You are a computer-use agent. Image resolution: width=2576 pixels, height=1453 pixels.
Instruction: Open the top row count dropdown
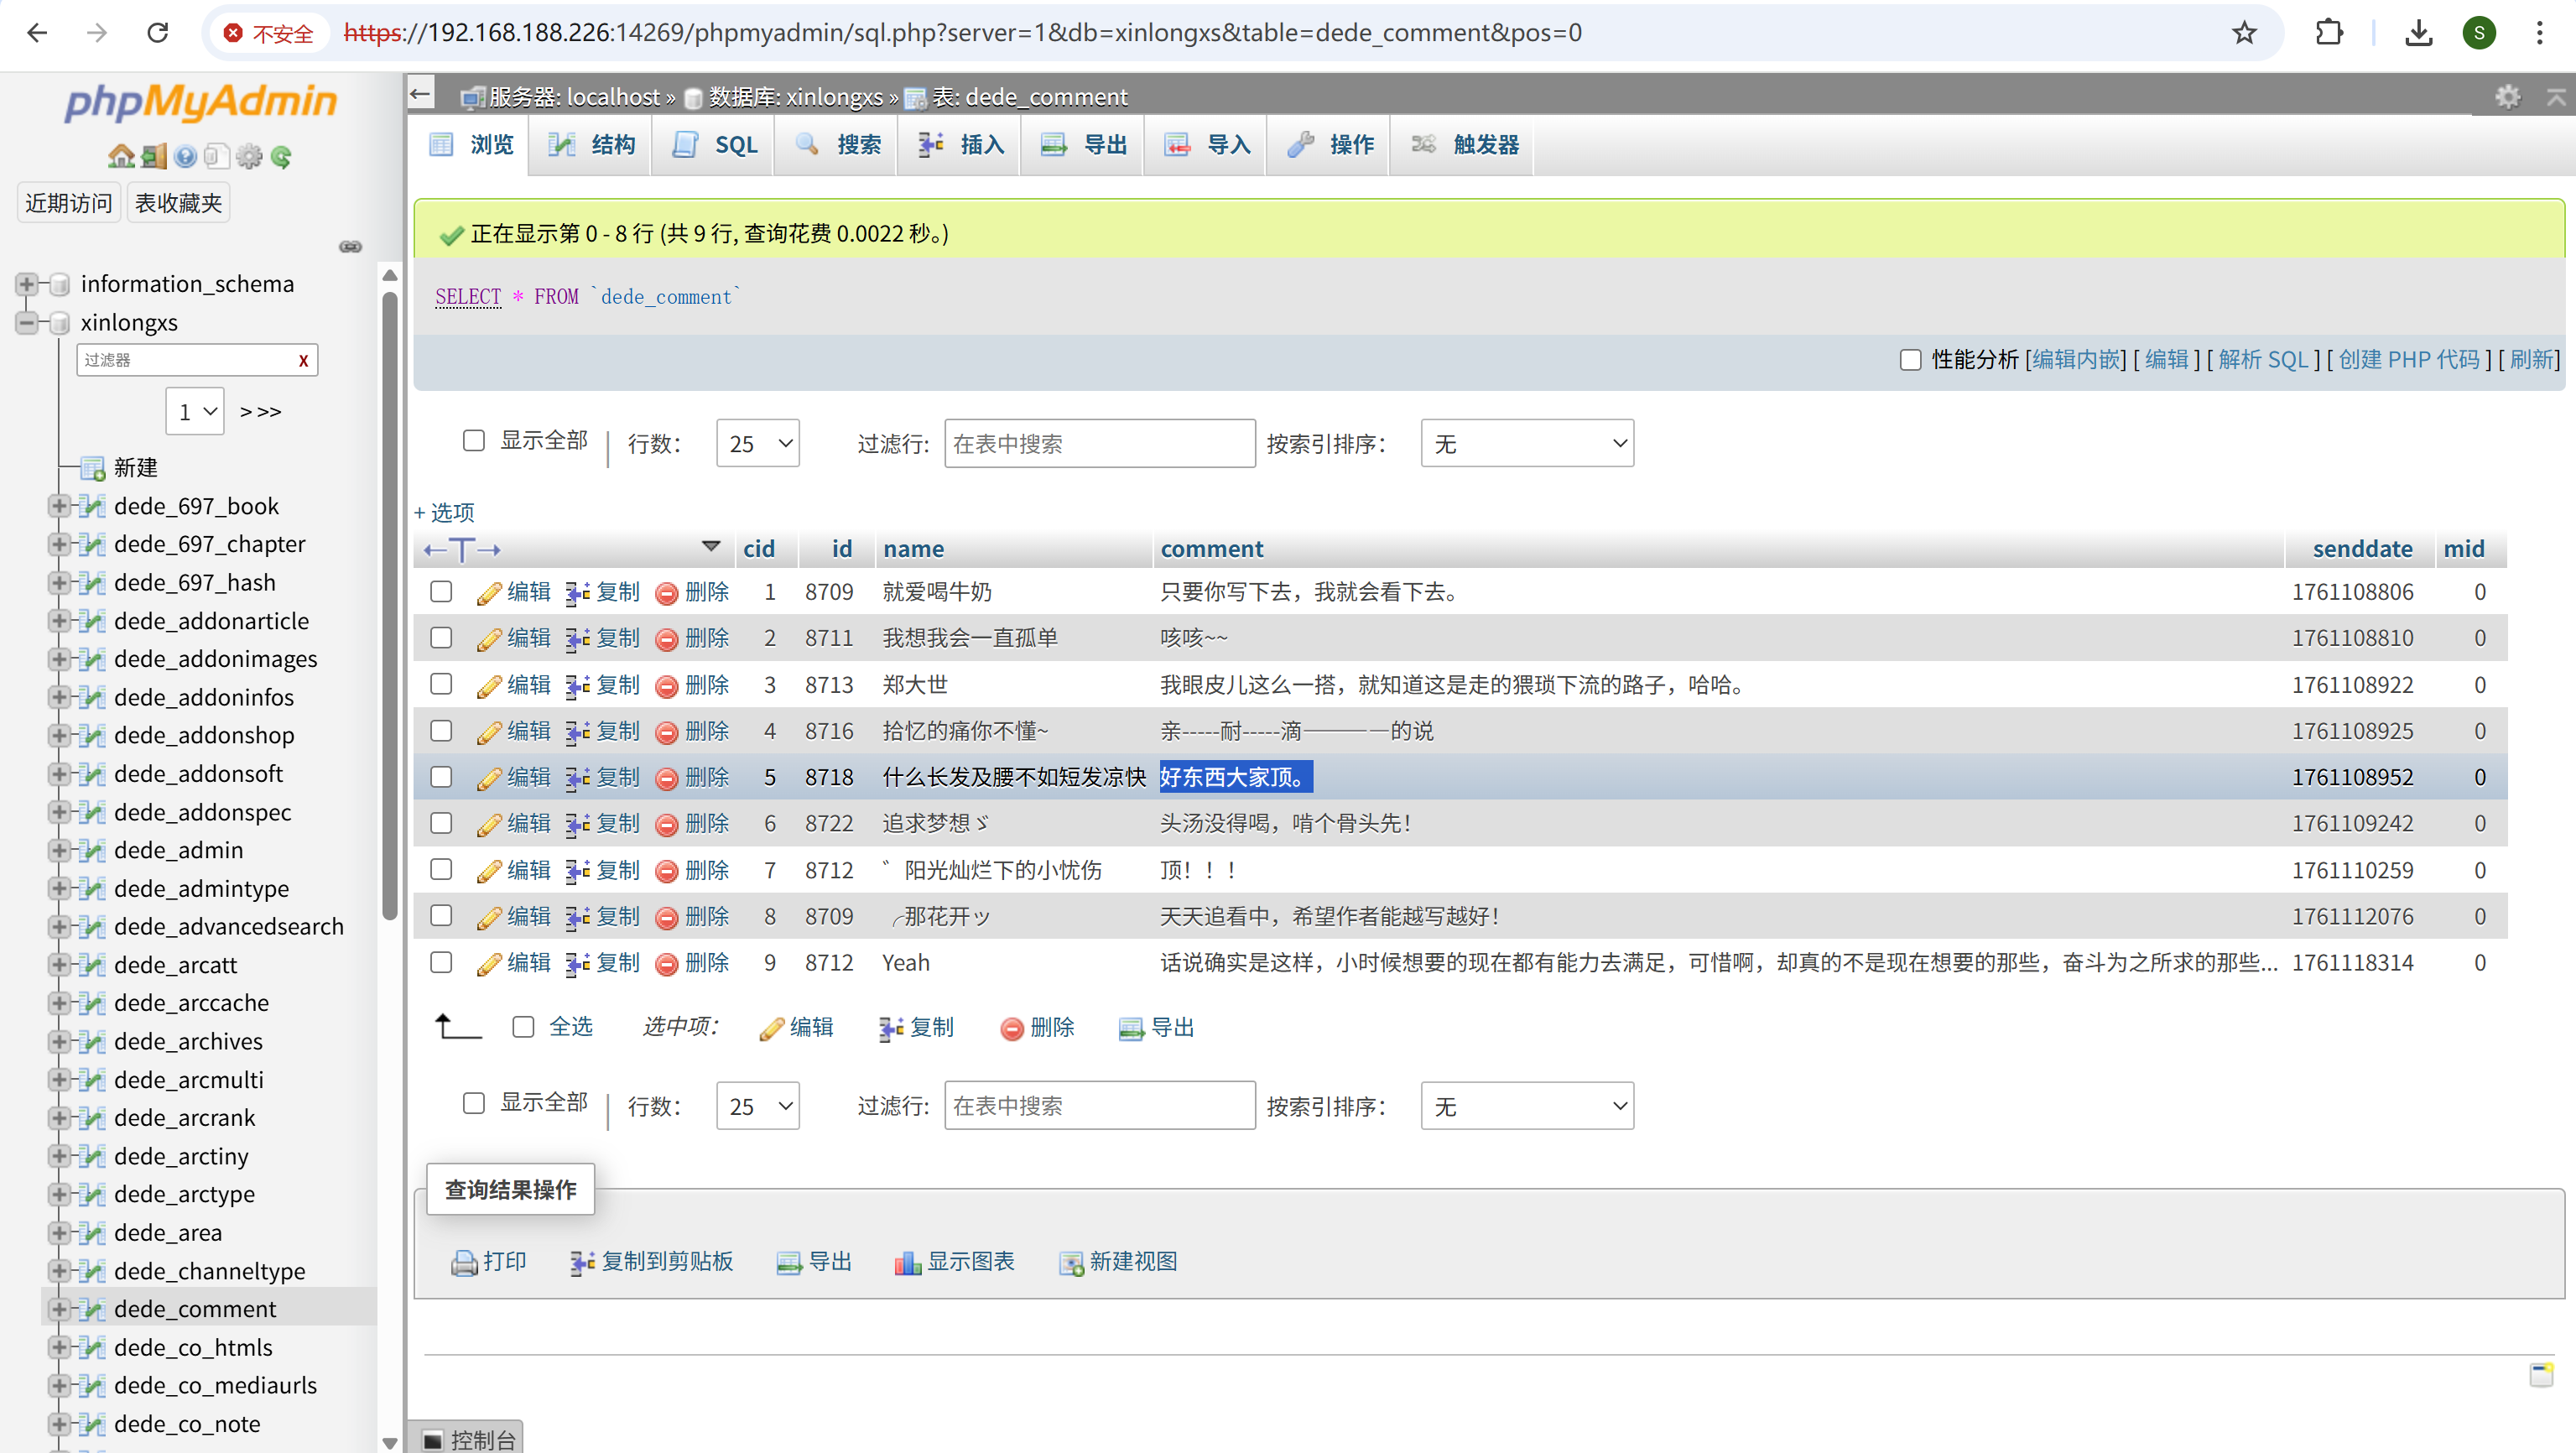coord(757,443)
